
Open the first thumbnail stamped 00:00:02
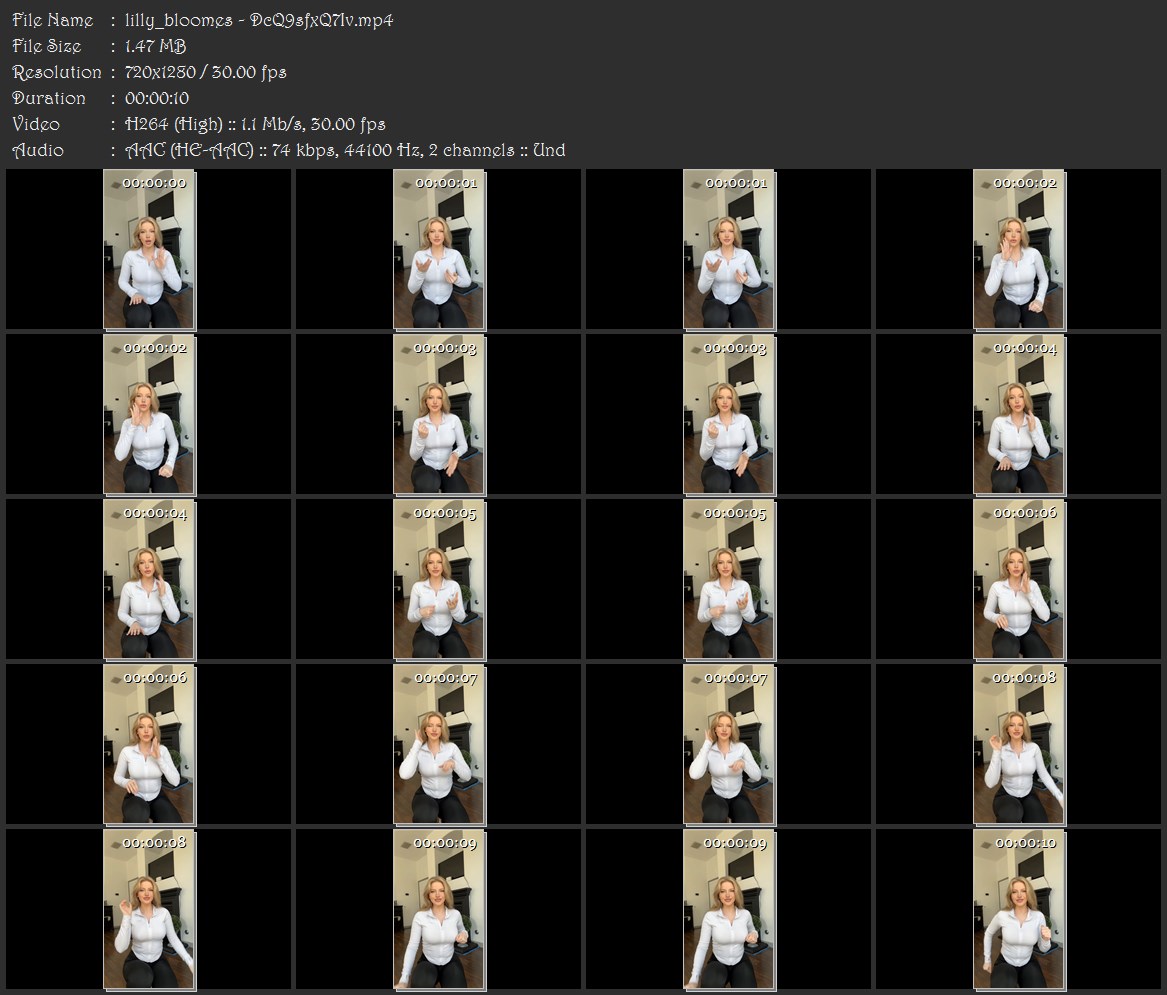point(1019,249)
